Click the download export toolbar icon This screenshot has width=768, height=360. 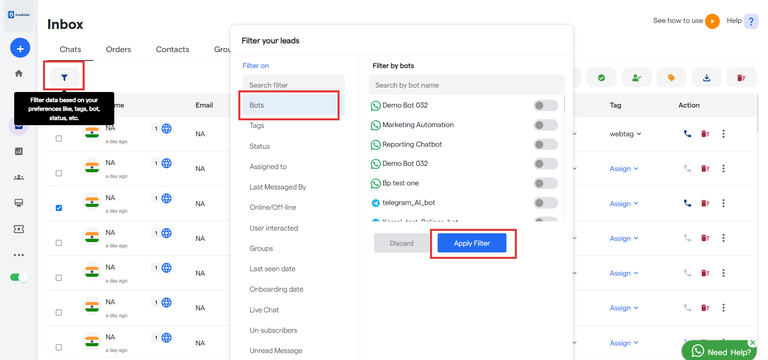click(706, 77)
